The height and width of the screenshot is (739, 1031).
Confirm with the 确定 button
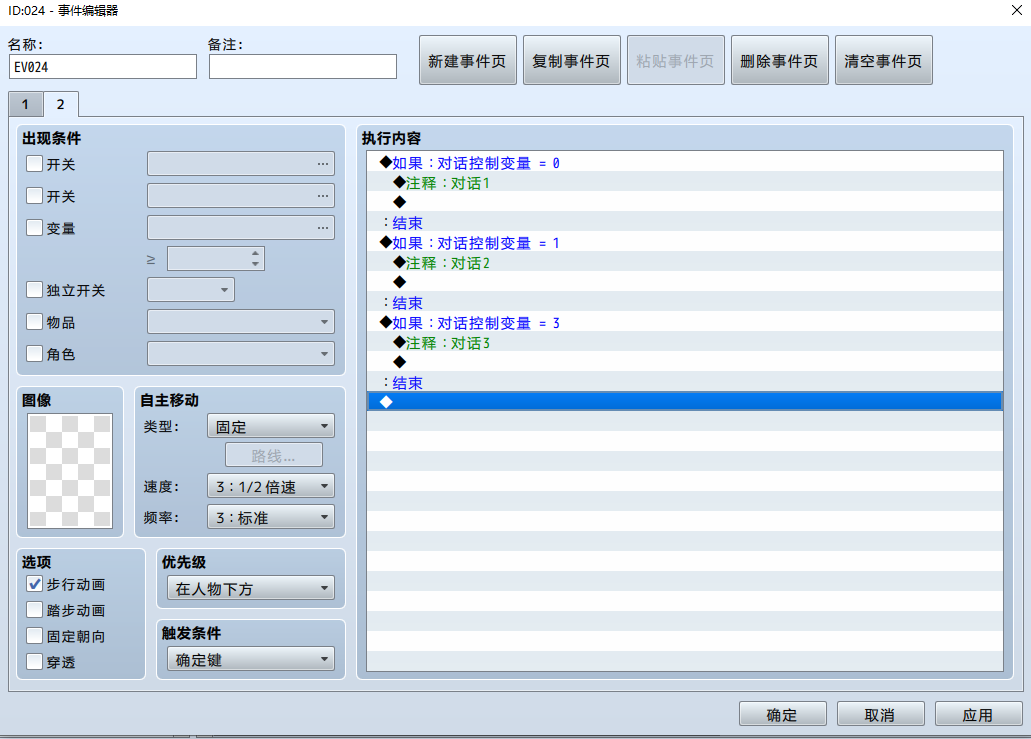coord(782,714)
